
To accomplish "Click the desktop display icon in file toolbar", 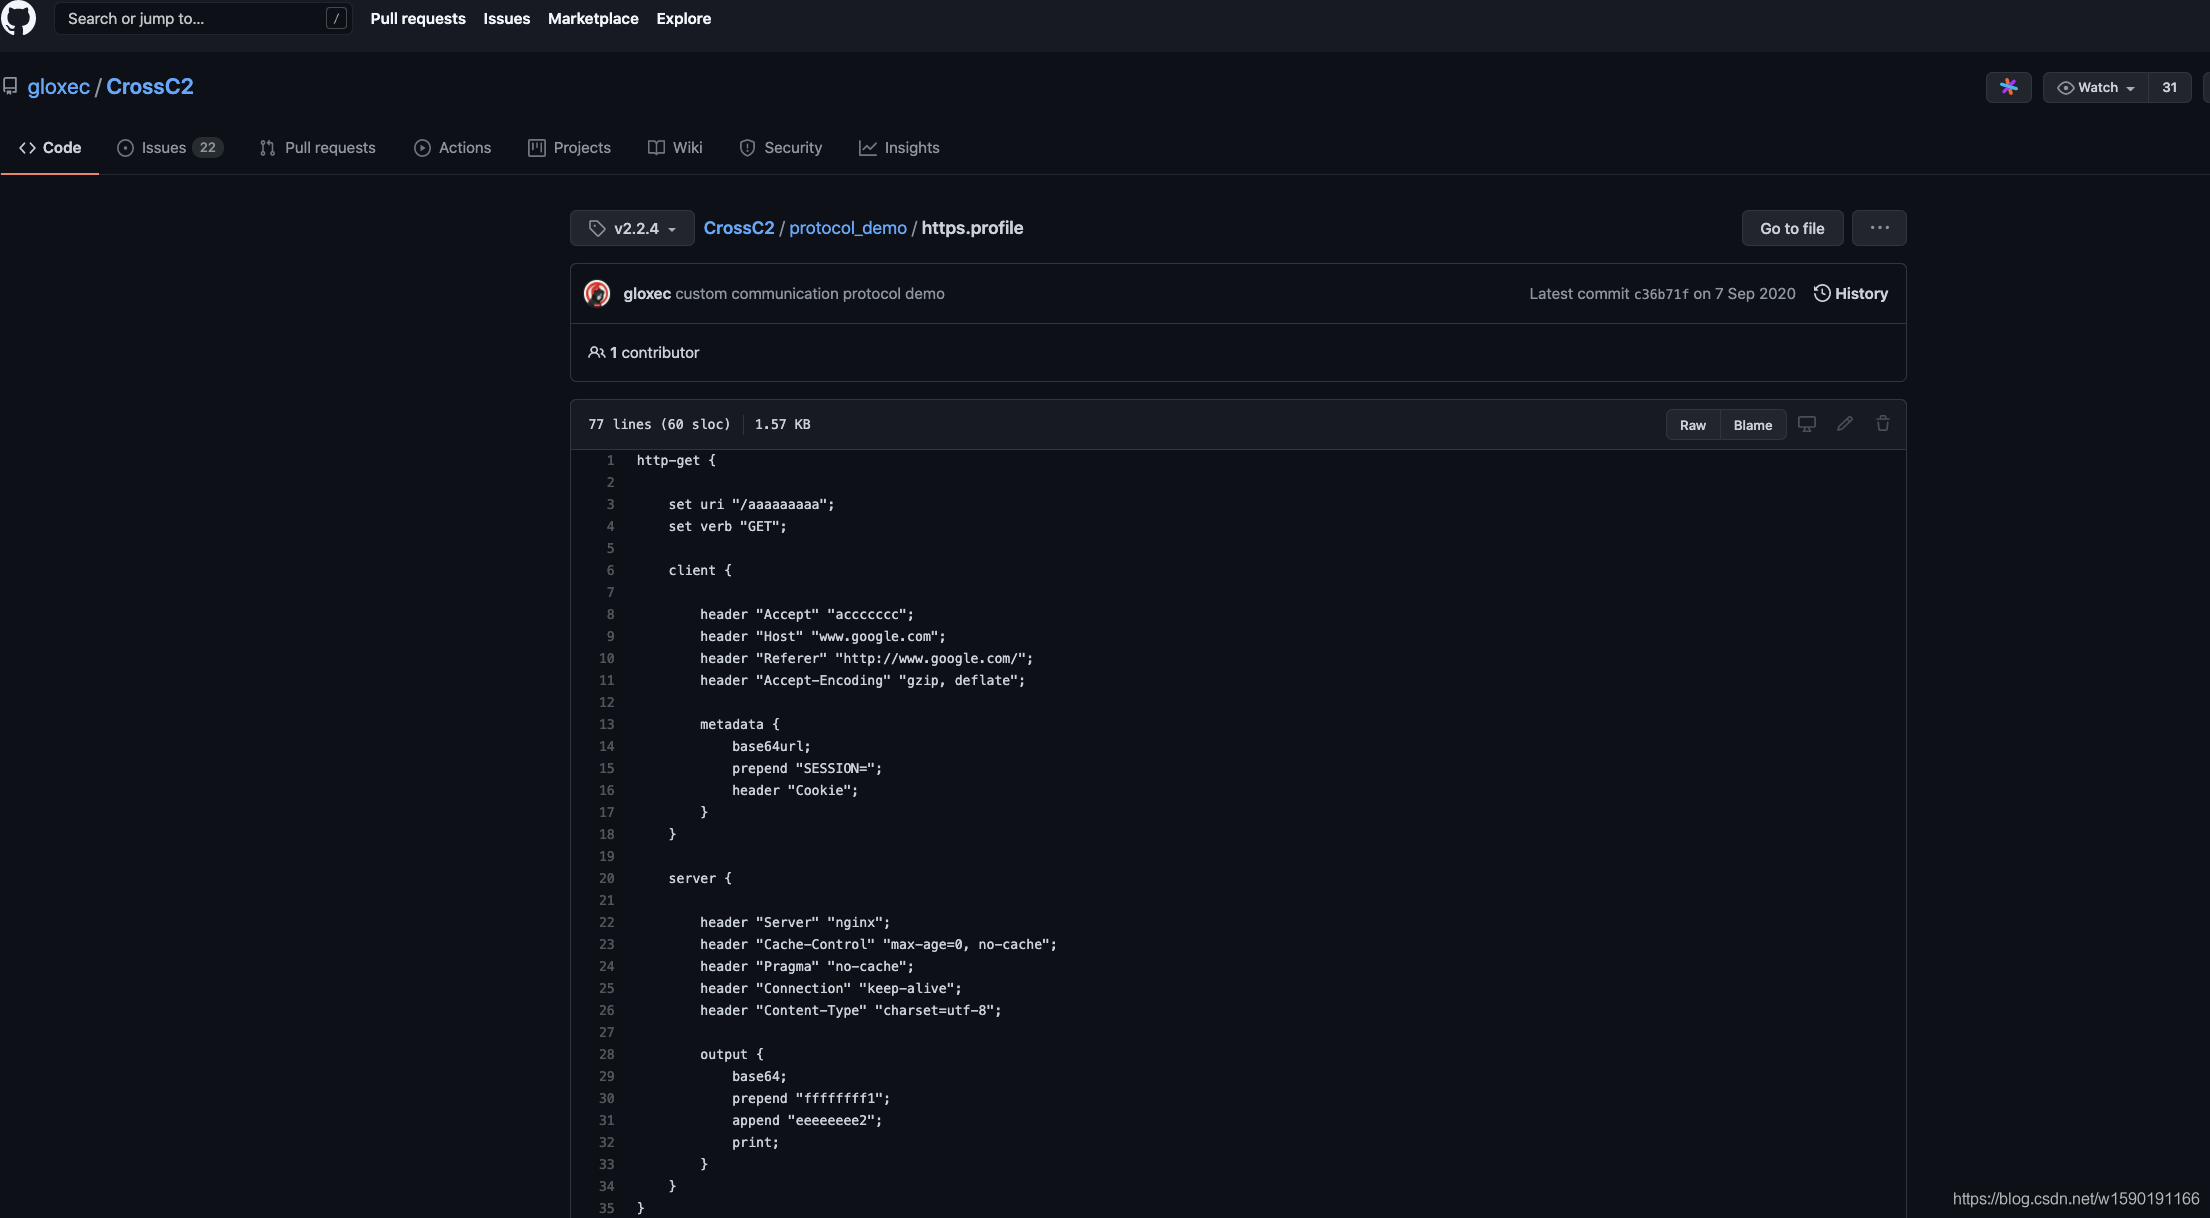I will click(x=1806, y=424).
